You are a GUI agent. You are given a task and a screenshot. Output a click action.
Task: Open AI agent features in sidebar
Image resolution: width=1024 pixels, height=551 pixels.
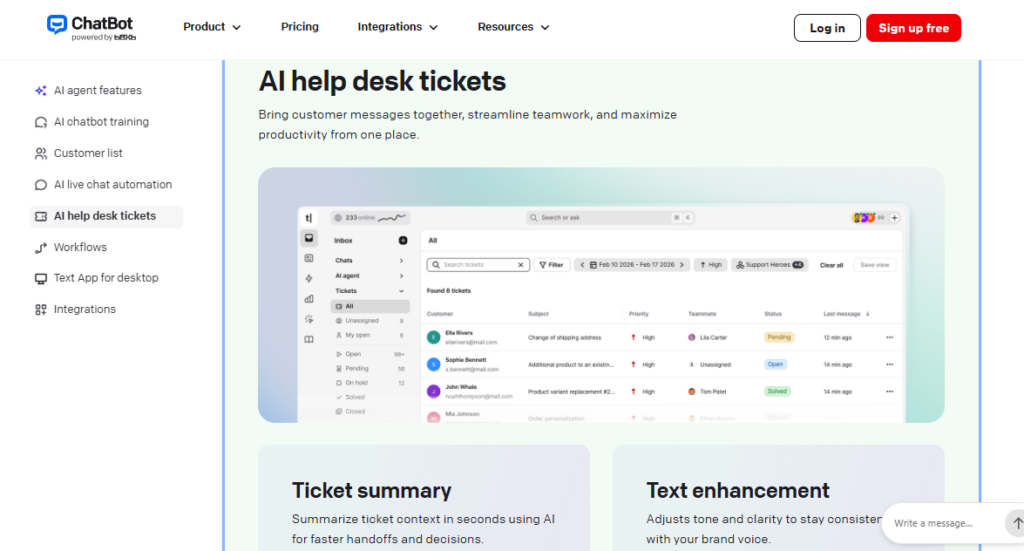click(97, 91)
